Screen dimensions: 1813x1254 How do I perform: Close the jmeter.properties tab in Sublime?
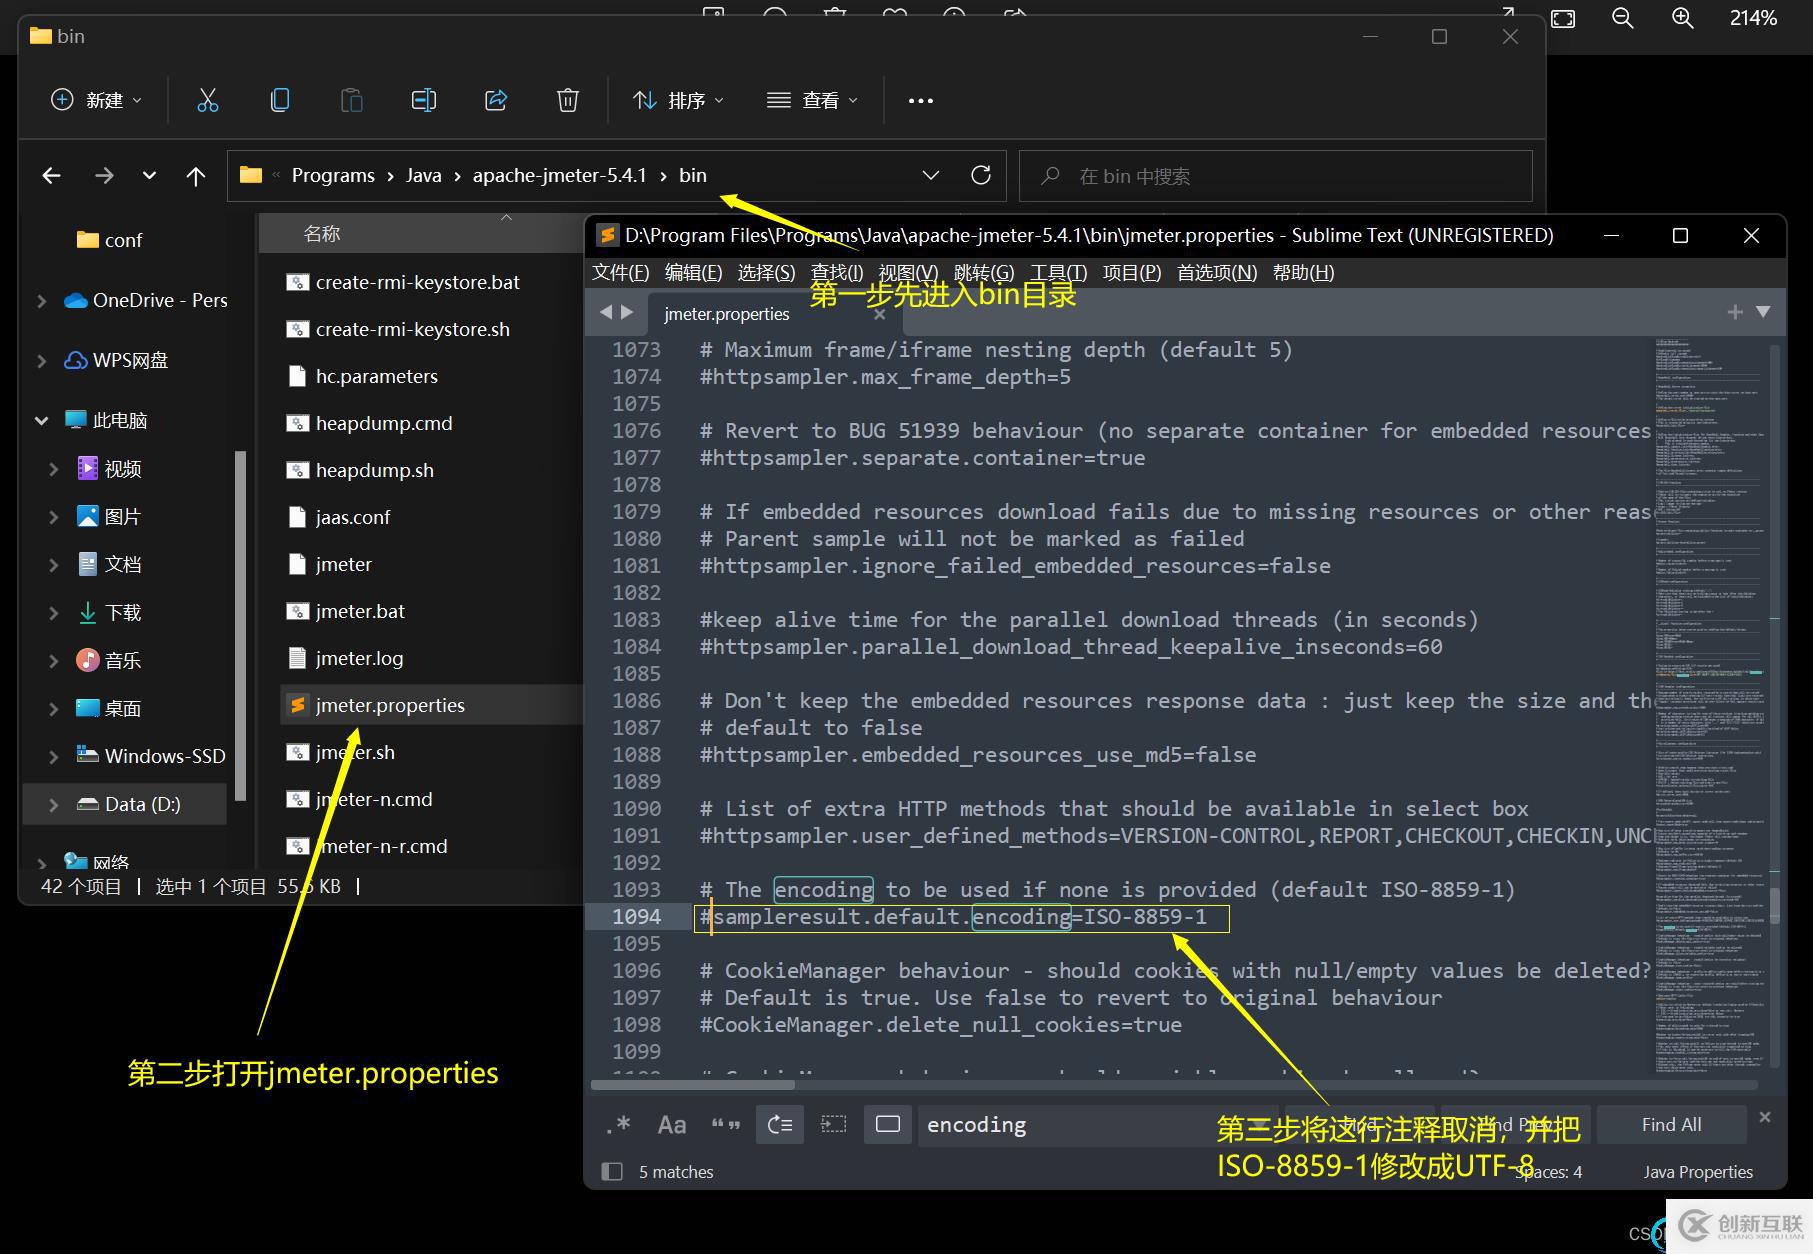click(x=880, y=314)
